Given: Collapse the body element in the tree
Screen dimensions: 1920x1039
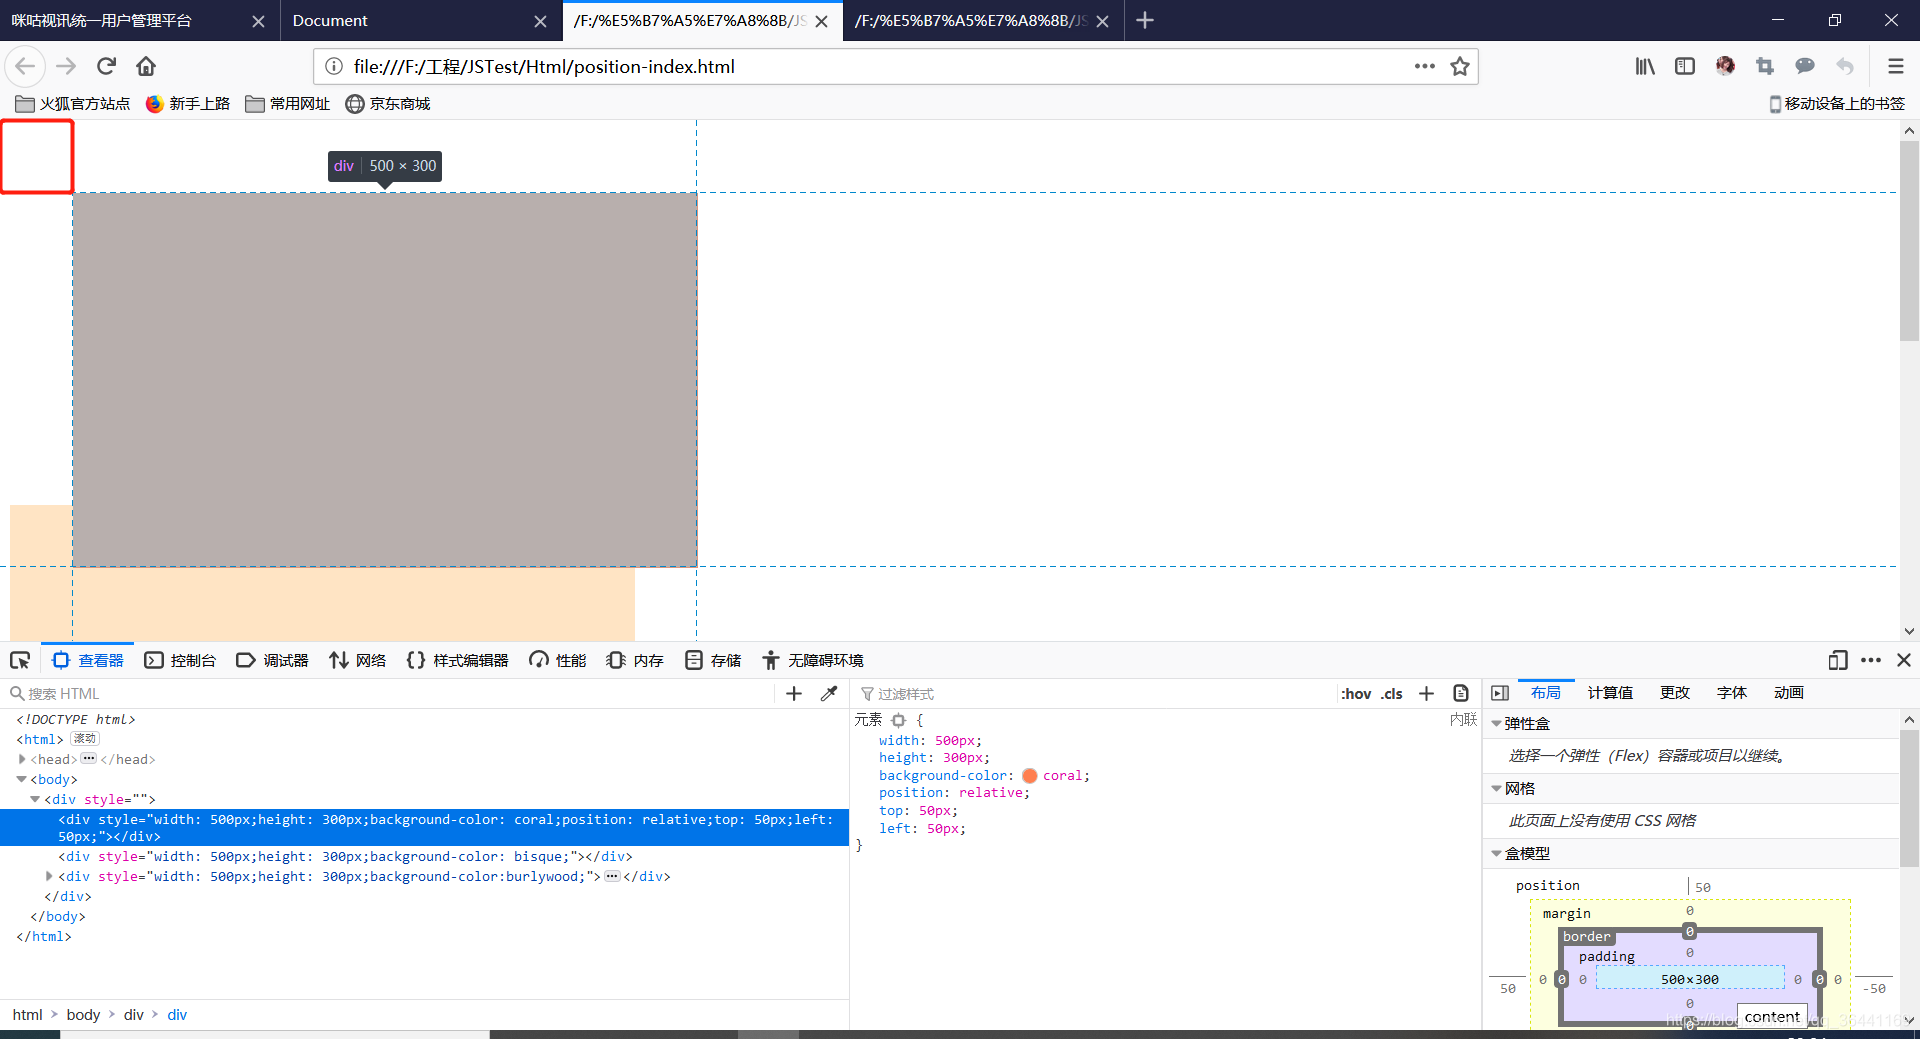Looking at the screenshot, I should (x=22, y=779).
